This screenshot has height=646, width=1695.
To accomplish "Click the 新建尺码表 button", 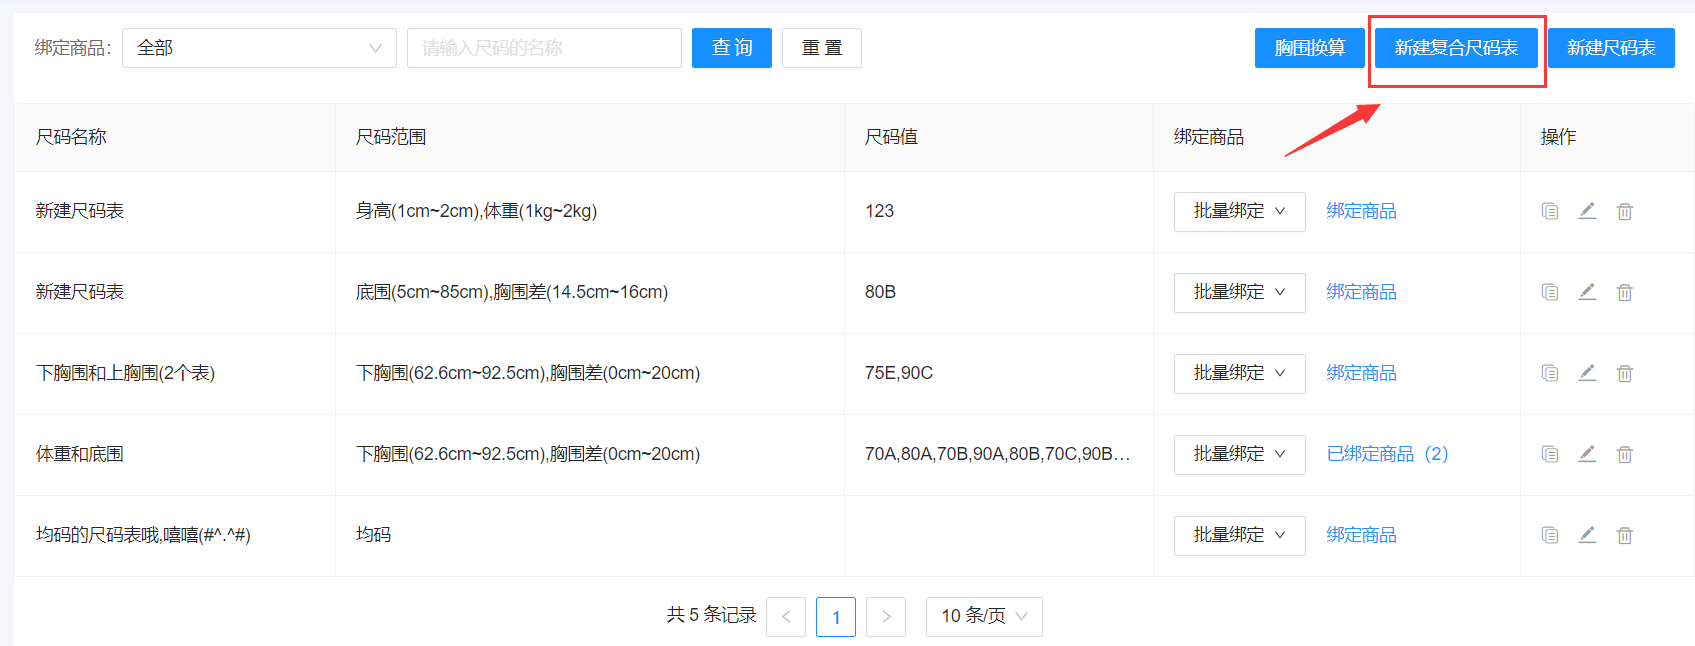I will (1611, 48).
